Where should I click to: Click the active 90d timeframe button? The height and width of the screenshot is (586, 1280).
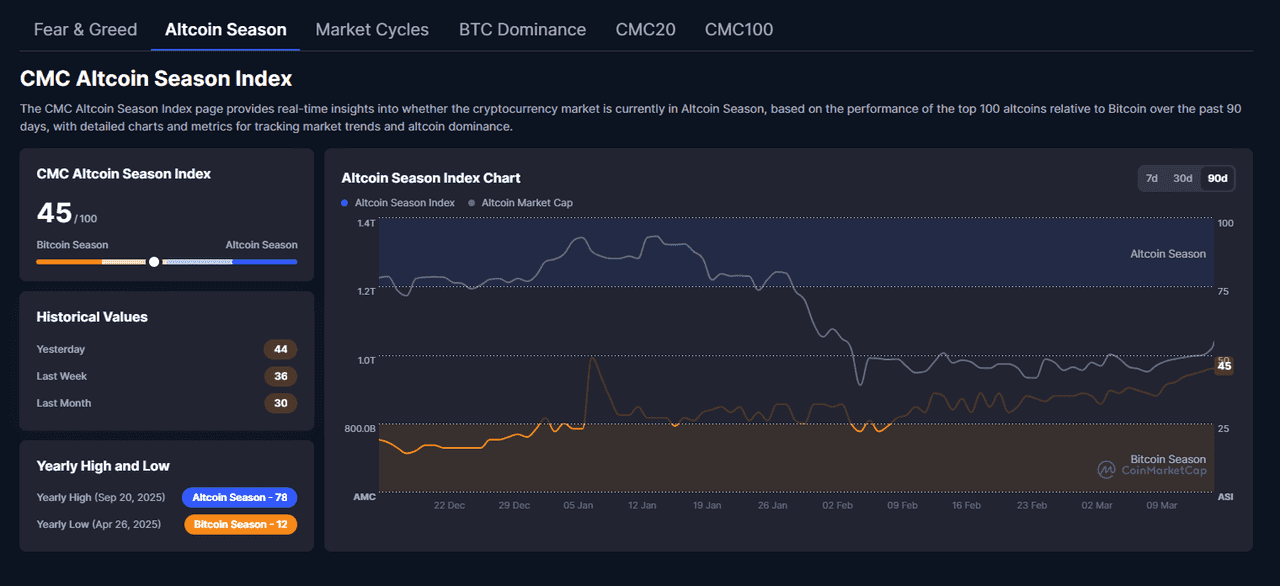[x=1217, y=177]
